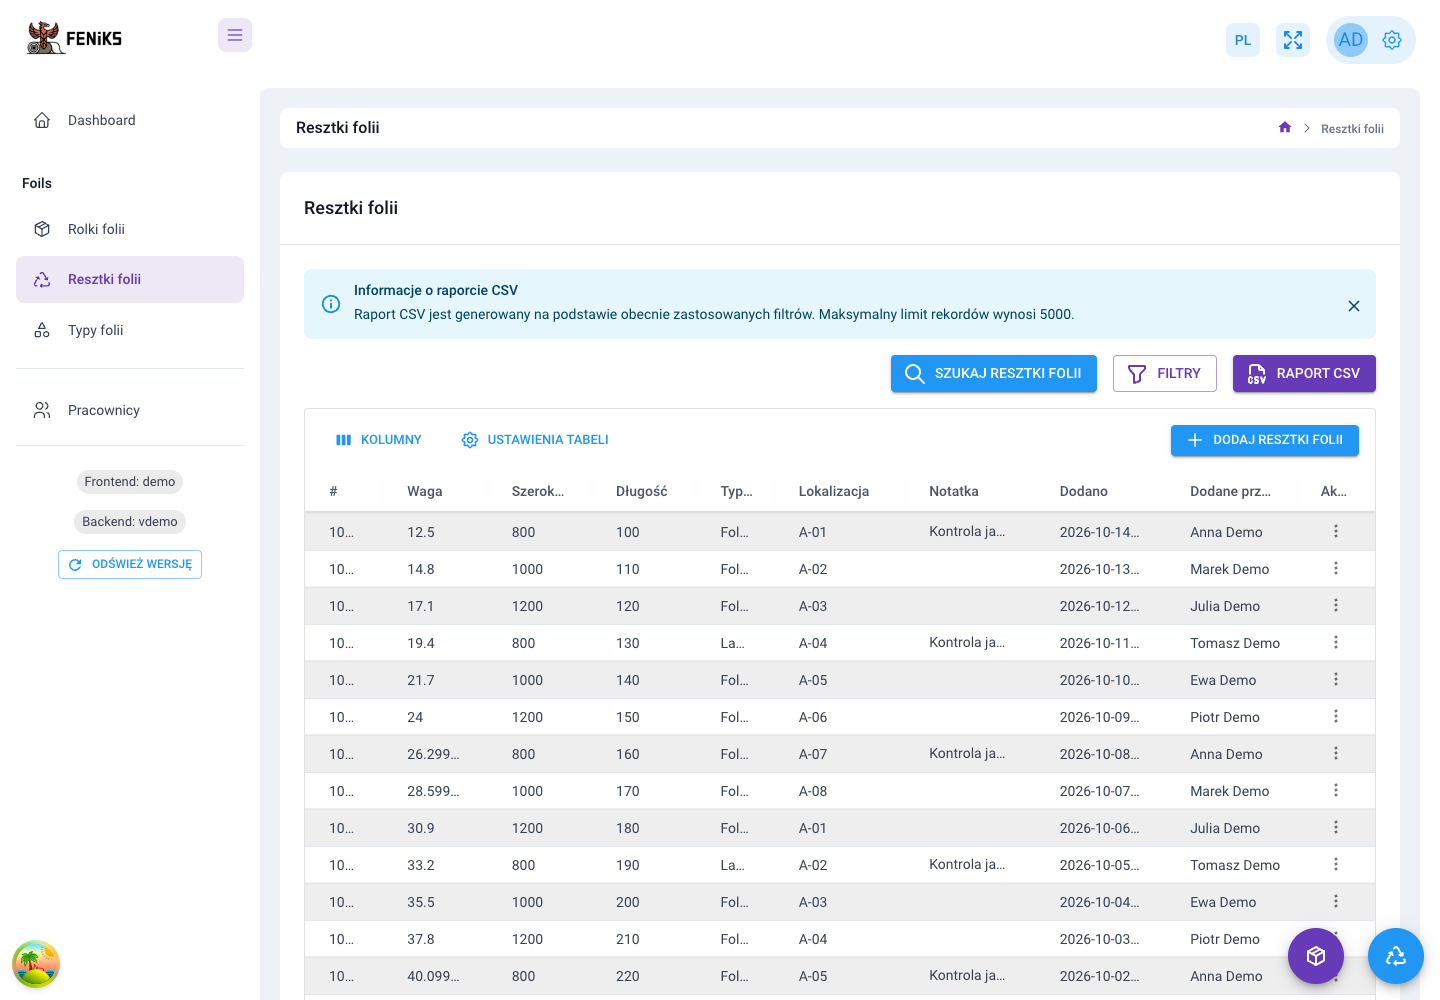Click blue floating recycle button
Viewport: 1440px width, 1000px height.
click(x=1396, y=956)
